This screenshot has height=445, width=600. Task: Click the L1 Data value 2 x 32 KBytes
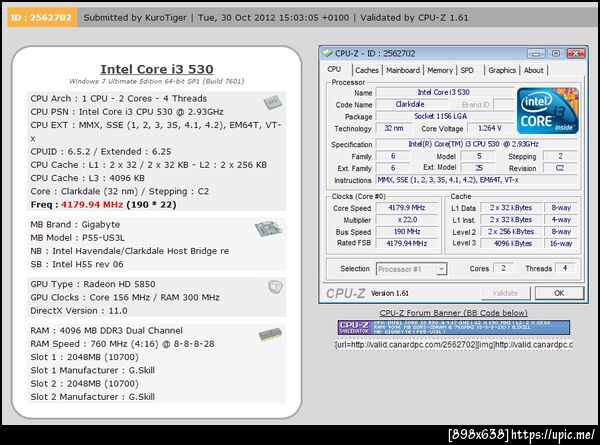click(511, 208)
